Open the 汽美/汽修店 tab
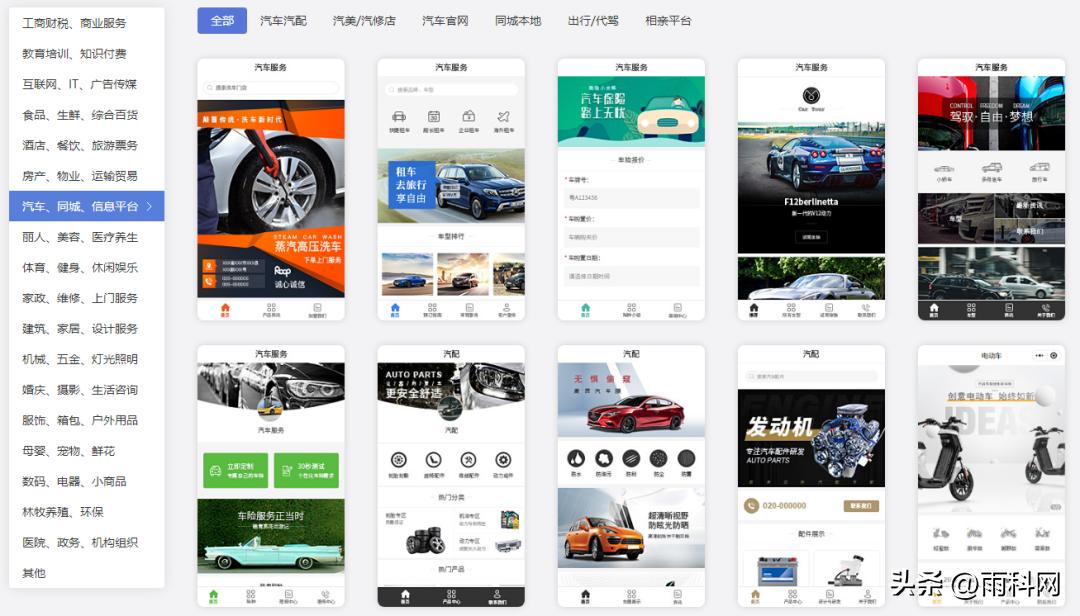Image resolution: width=1080 pixels, height=616 pixels. coord(364,21)
